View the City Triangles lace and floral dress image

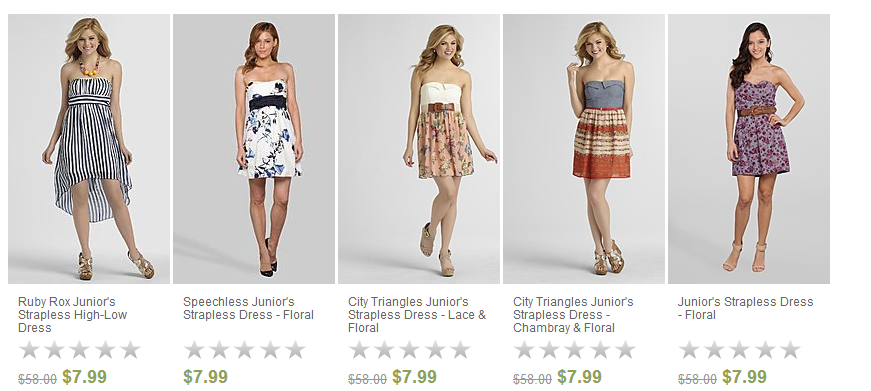(419, 149)
